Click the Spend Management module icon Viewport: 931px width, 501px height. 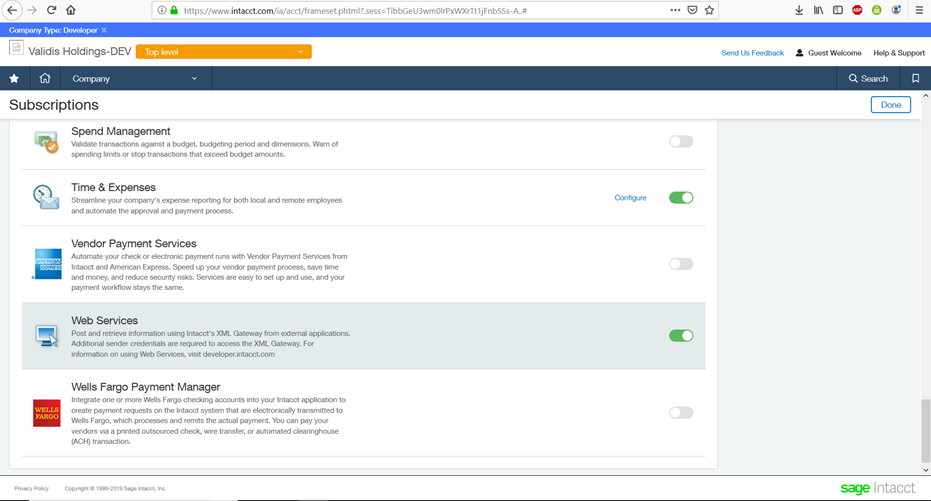point(46,142)
